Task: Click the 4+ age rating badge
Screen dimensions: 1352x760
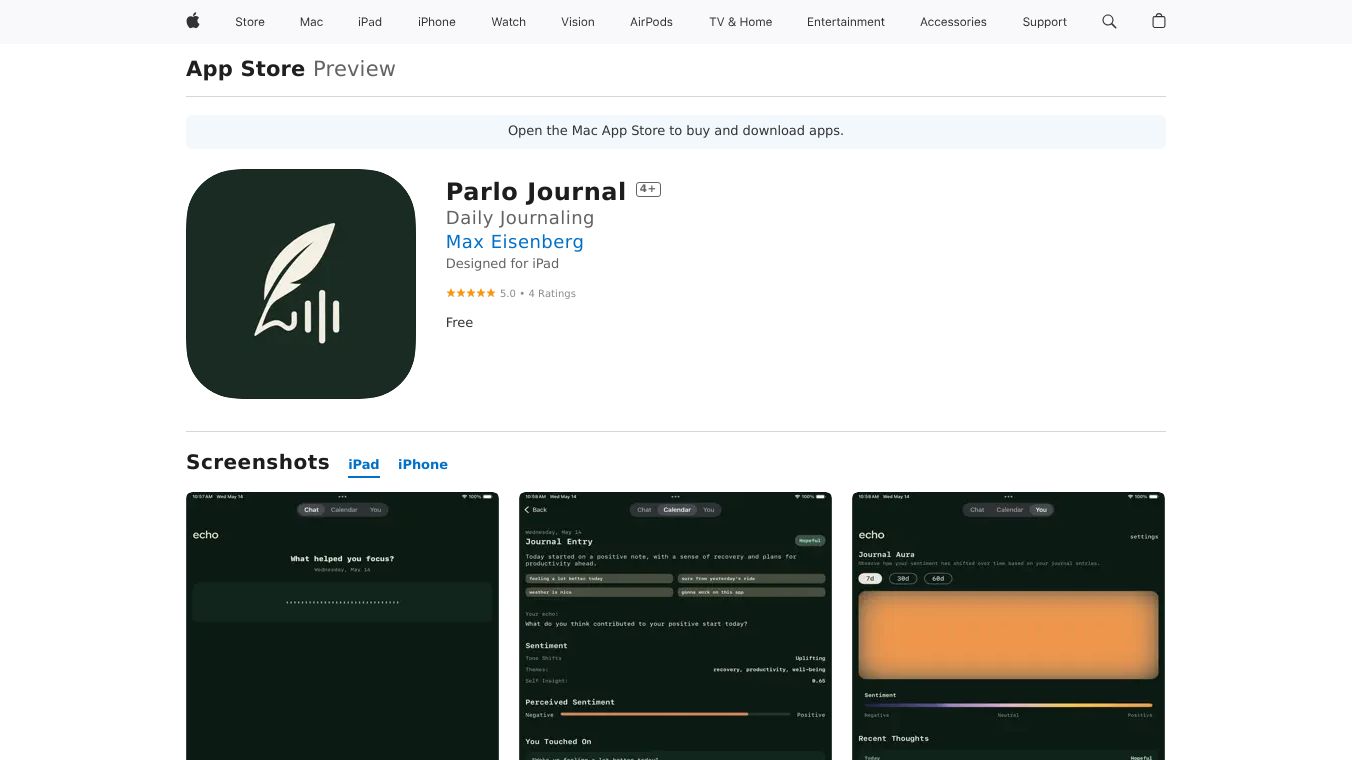Action: [648, 189]
